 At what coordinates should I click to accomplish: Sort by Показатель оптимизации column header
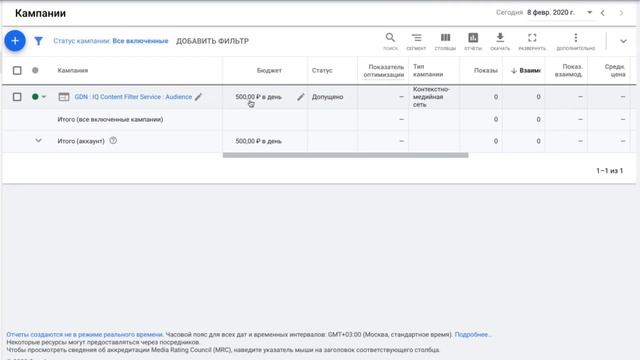pyautogui.click(x=384, y=70)
